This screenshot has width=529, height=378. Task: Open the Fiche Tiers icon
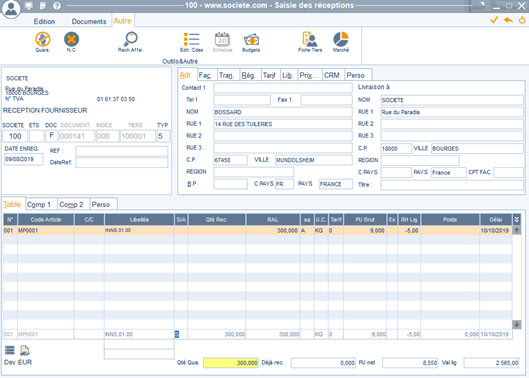(x=310, y=39)
